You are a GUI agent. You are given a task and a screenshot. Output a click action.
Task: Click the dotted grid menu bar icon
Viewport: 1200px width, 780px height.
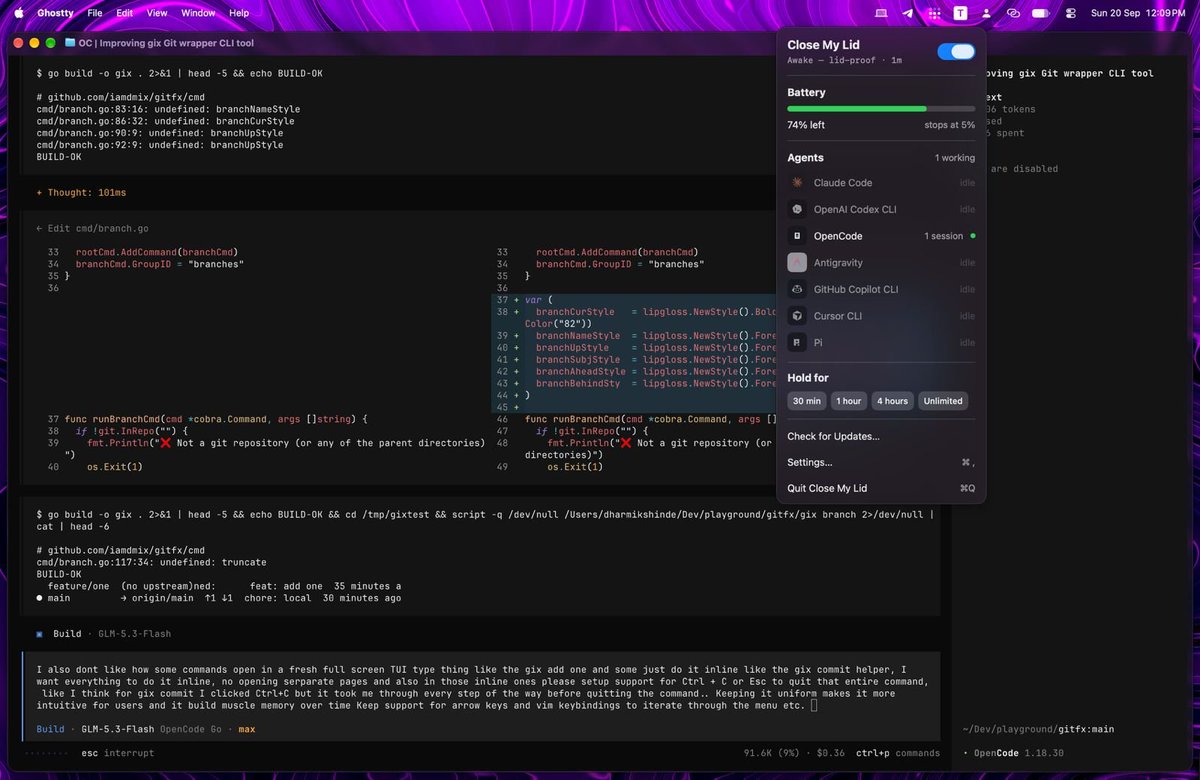[934, 13]
